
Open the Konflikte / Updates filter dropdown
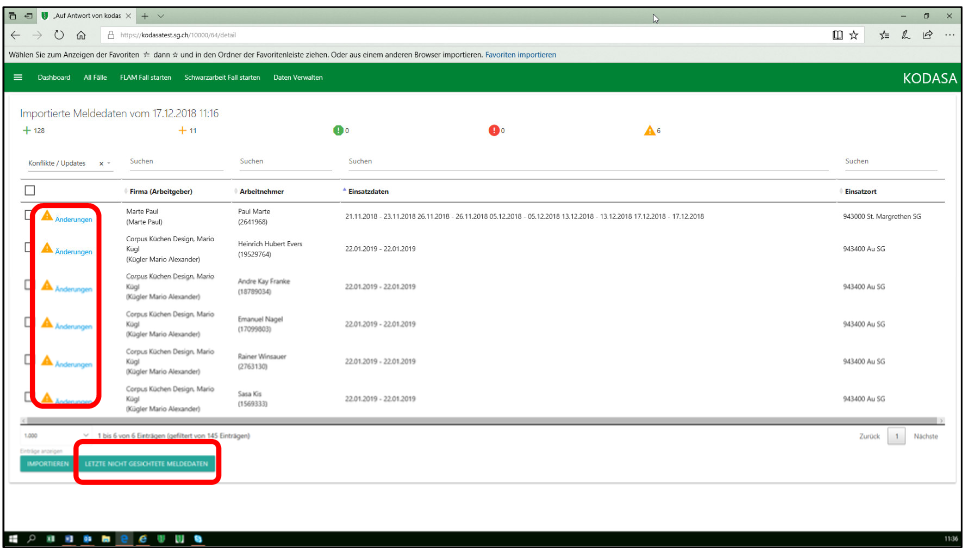click(108, 163)
